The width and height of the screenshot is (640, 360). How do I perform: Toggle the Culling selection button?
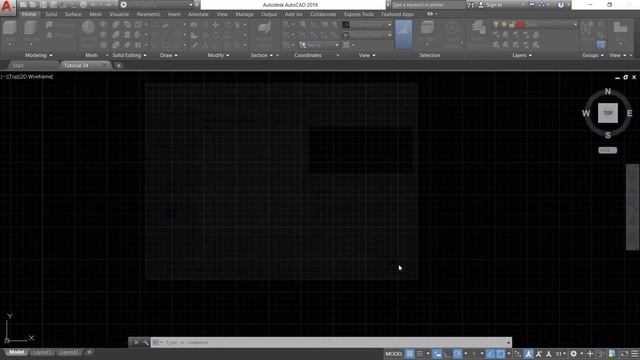[x=403, y=34]
